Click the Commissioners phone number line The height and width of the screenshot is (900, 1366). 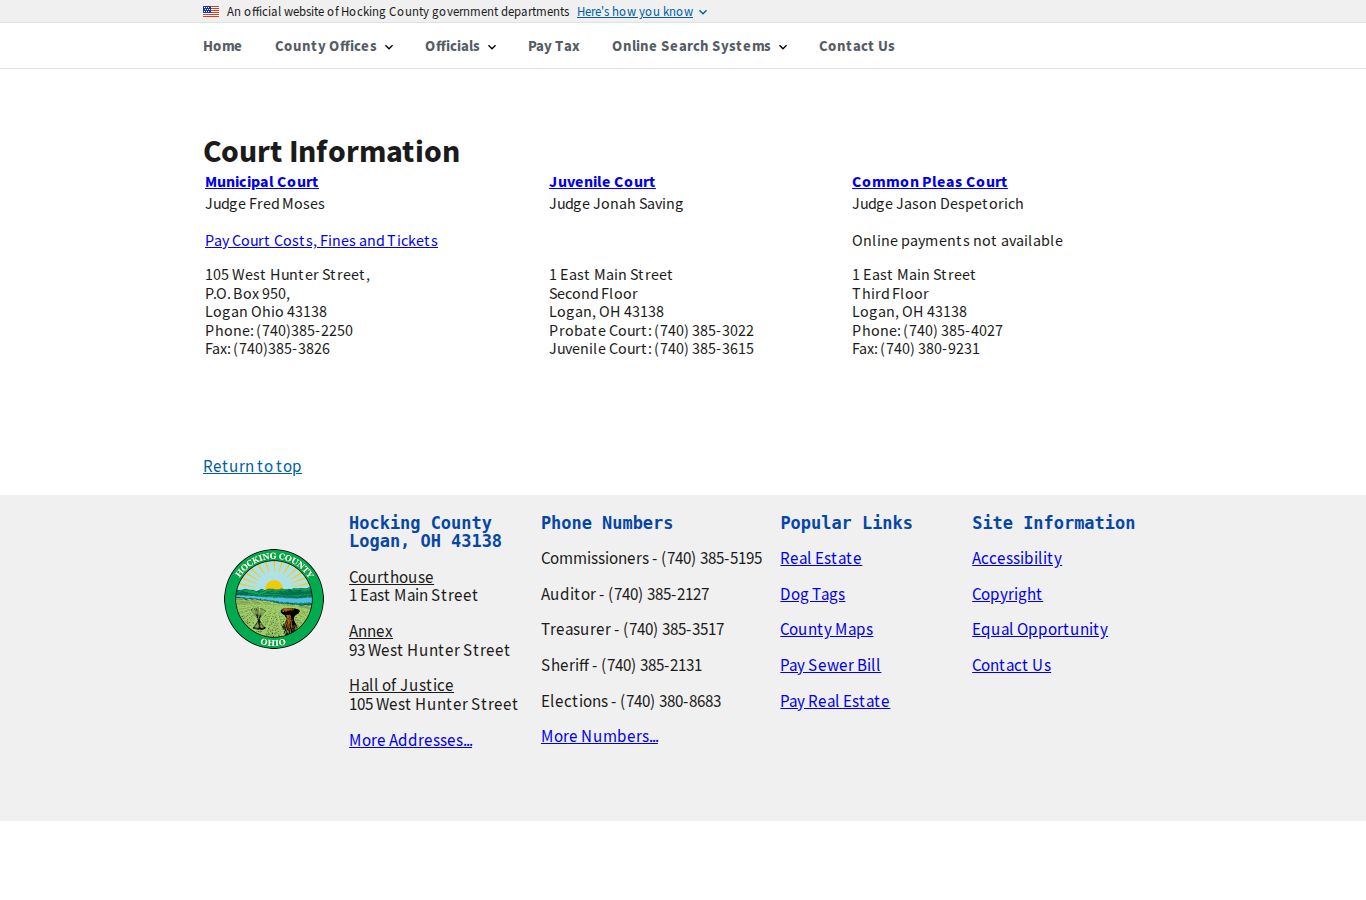coord(652,558)
